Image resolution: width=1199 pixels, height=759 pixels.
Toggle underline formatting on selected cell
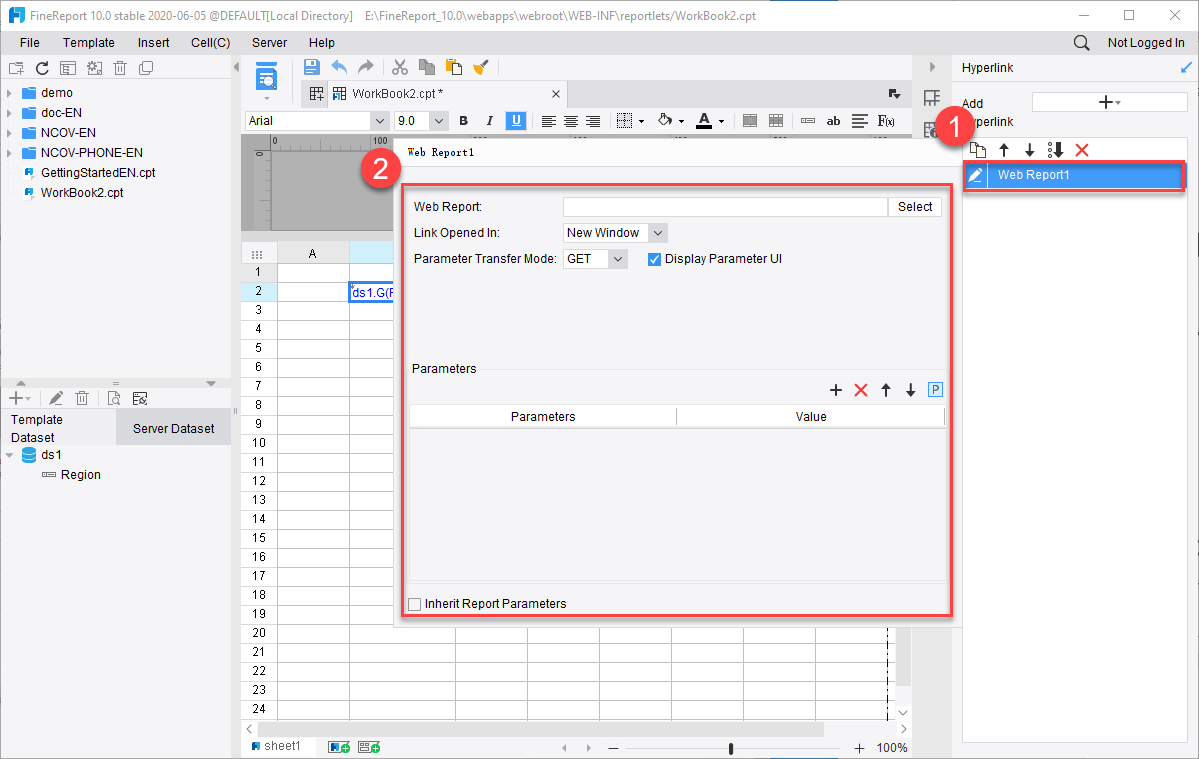[x=515, y=121]
